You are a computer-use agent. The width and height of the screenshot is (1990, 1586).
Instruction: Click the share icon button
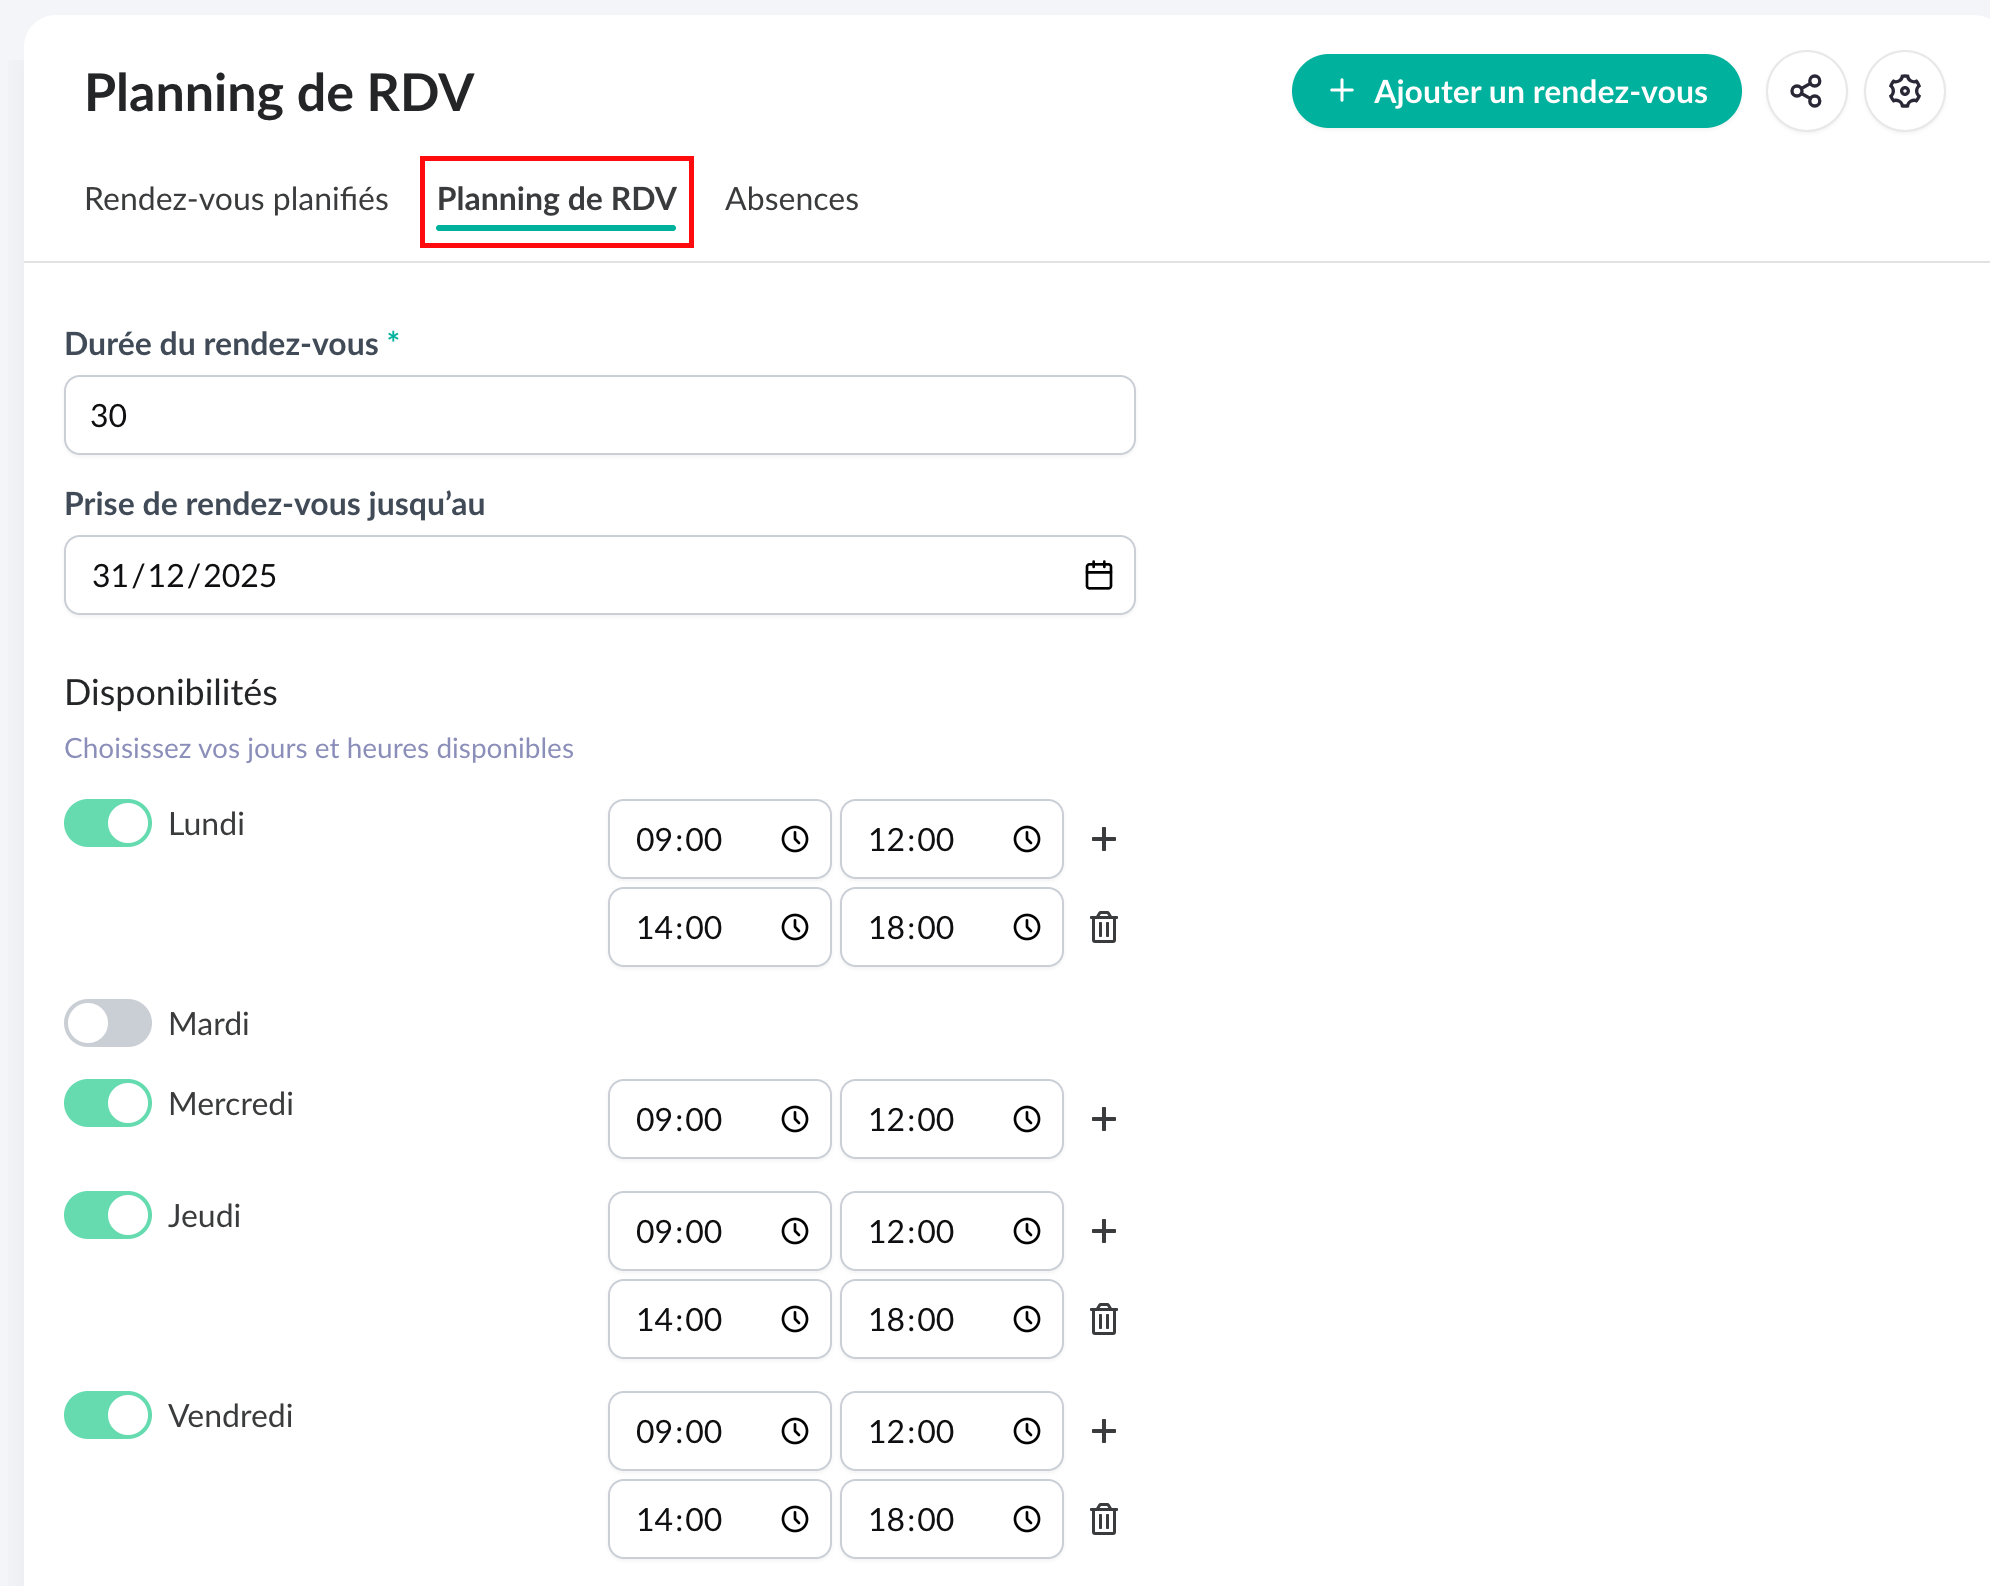click(1805, 91)
